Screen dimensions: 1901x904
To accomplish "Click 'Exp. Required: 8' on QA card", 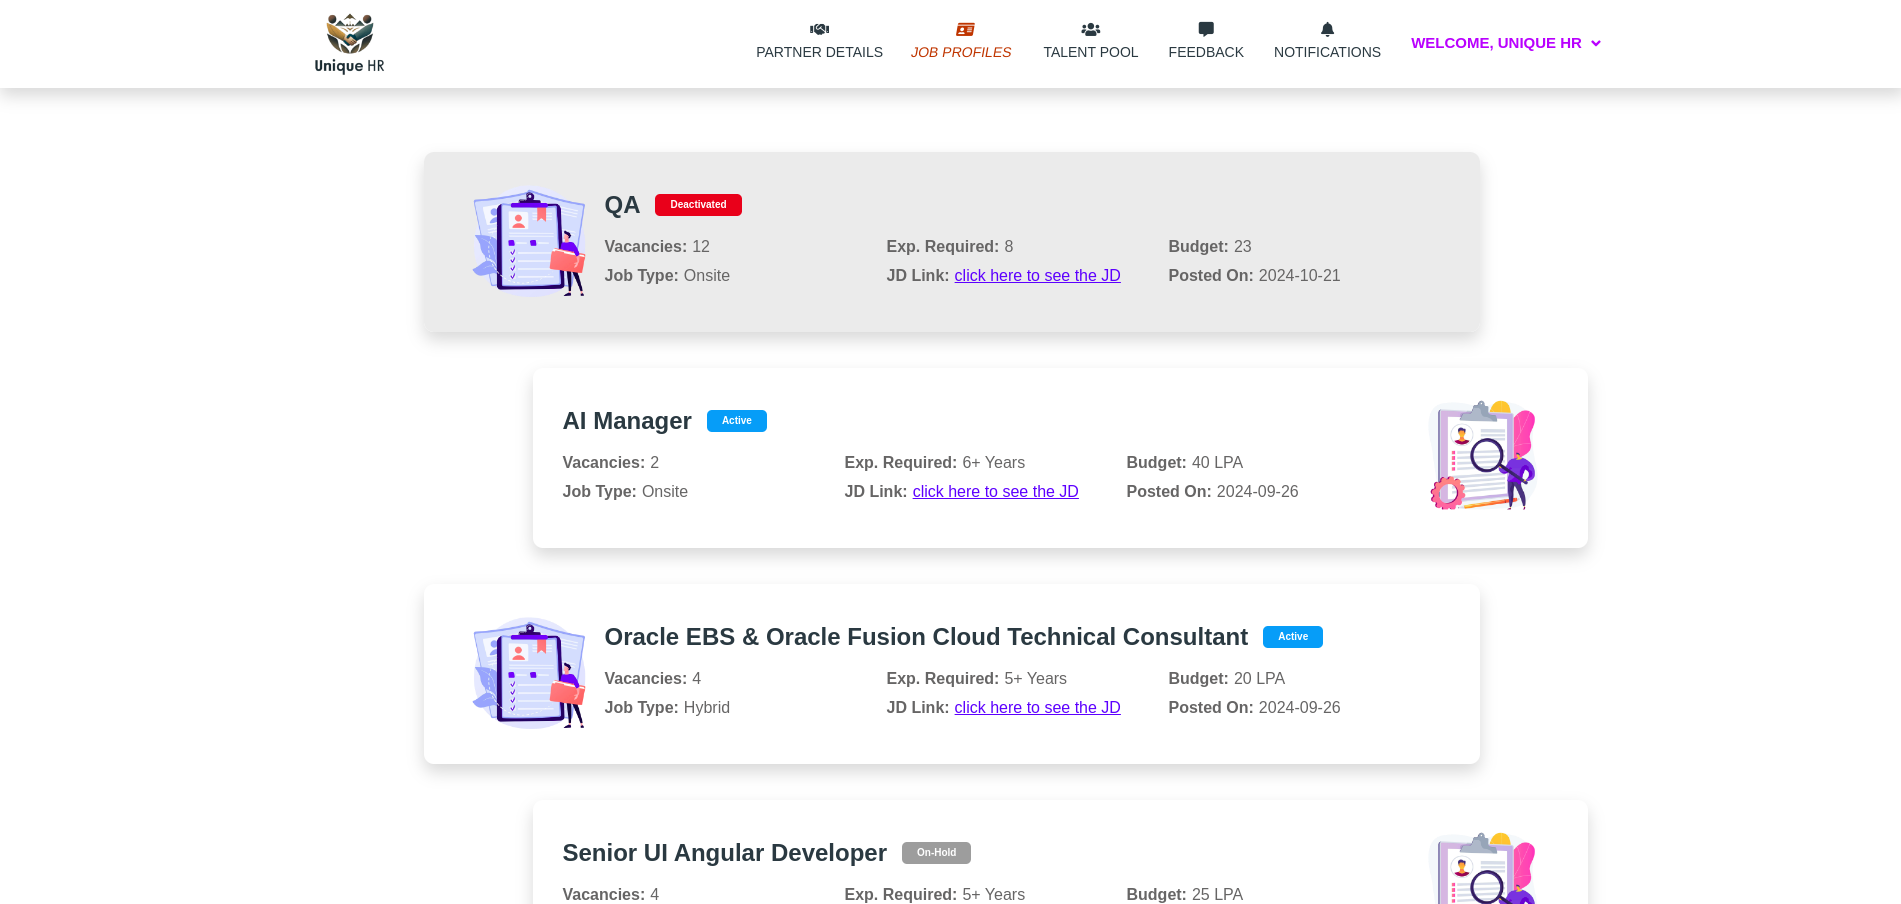I will click(949, 246).
